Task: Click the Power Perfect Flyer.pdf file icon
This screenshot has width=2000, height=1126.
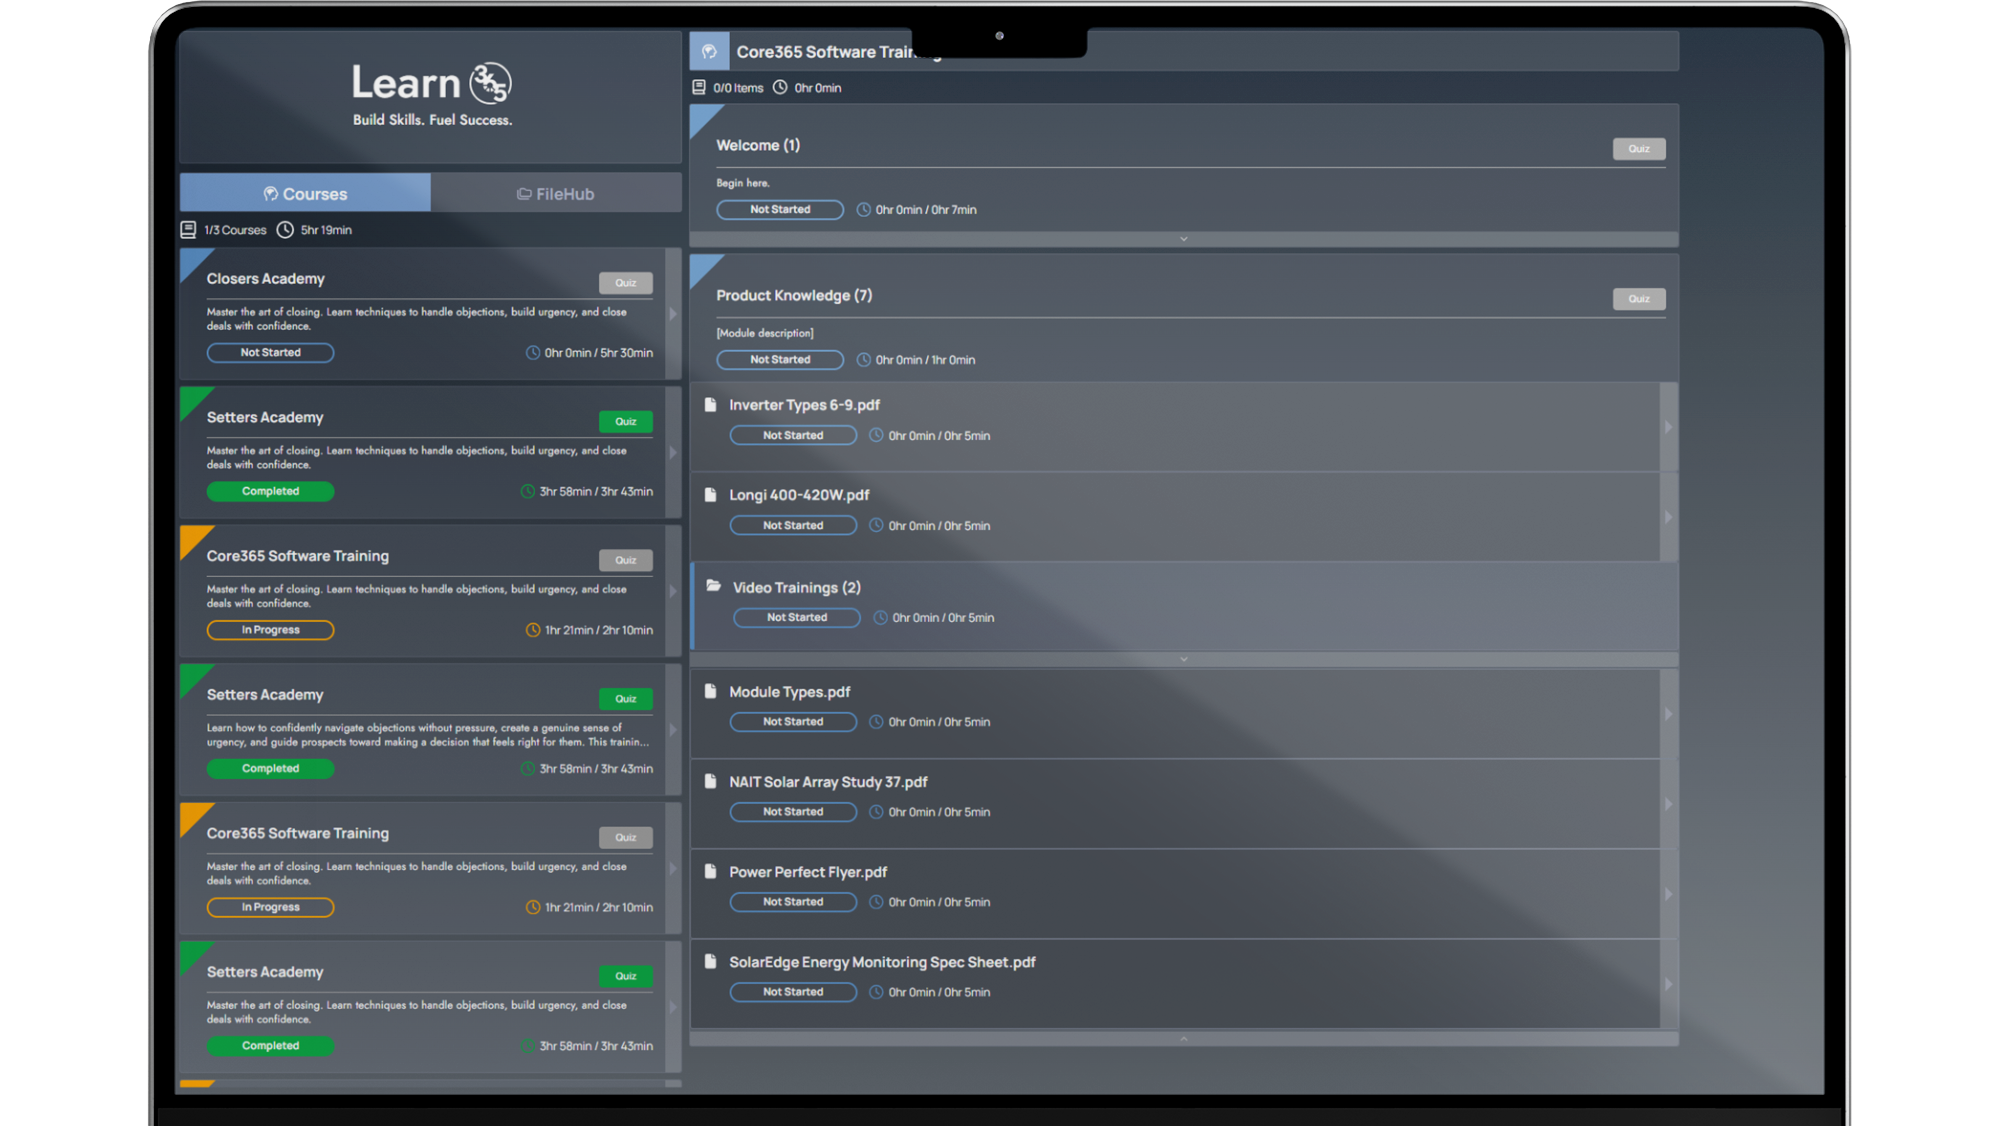Action: tap(711, 872)
